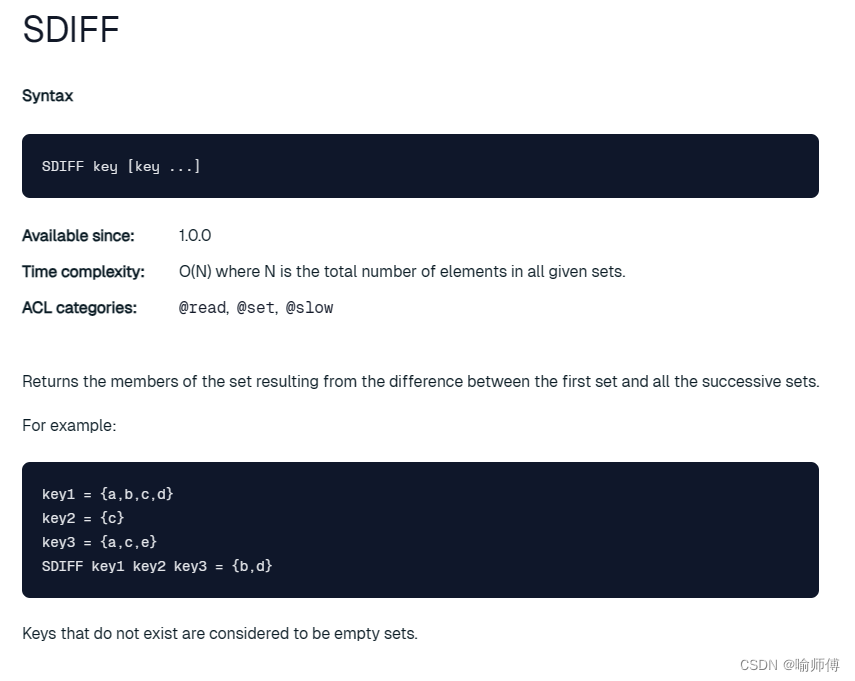This screenshot has height=681, width=855.
Task: Click the Returns the members description paragraph
Action: 420,381
